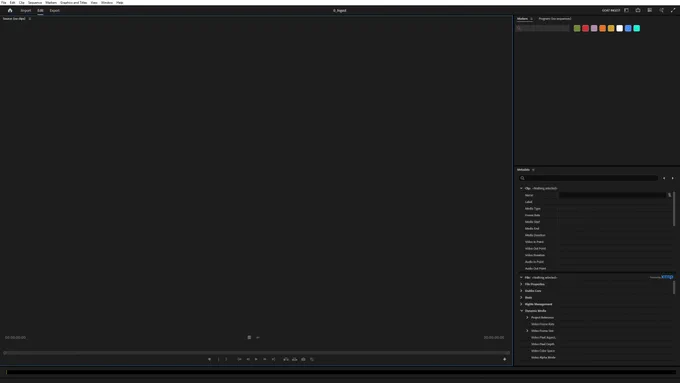Expand Video Frame Size metadata item
The width and height of the screenshot is (680, 383).
(527, 331)
